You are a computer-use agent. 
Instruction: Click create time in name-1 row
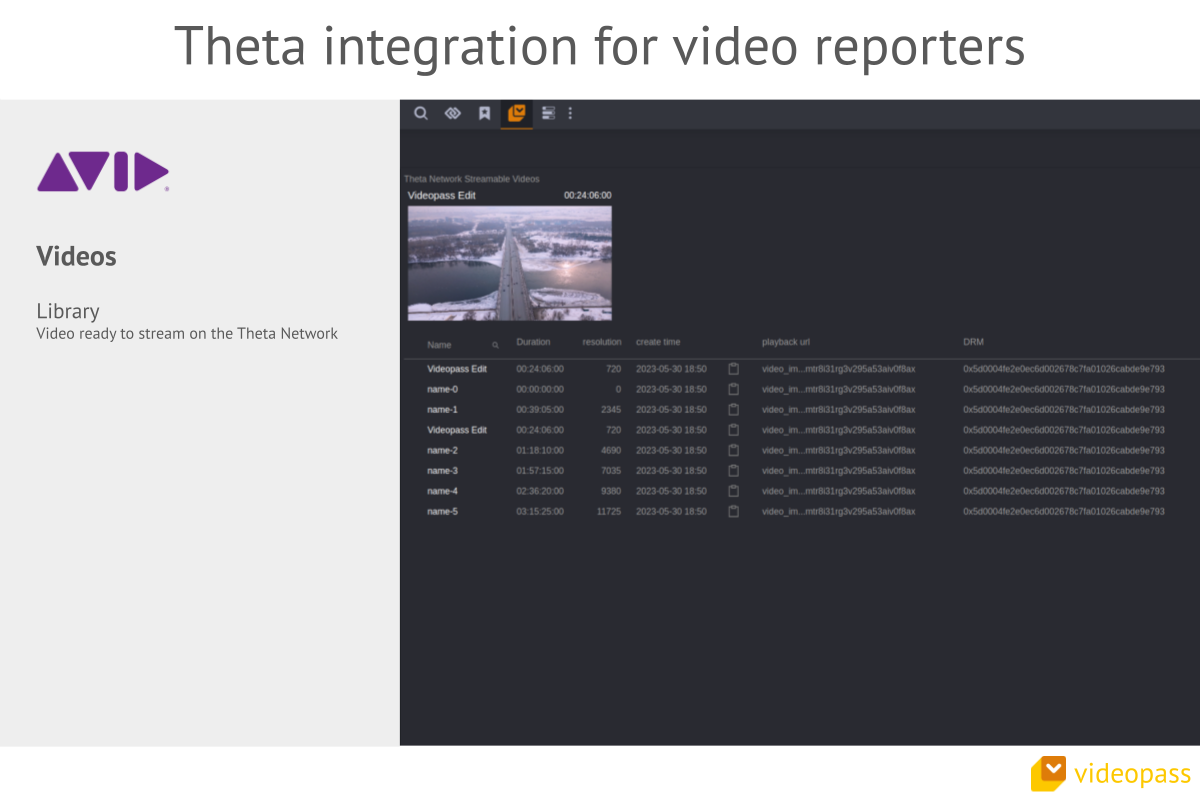point(671,409)
